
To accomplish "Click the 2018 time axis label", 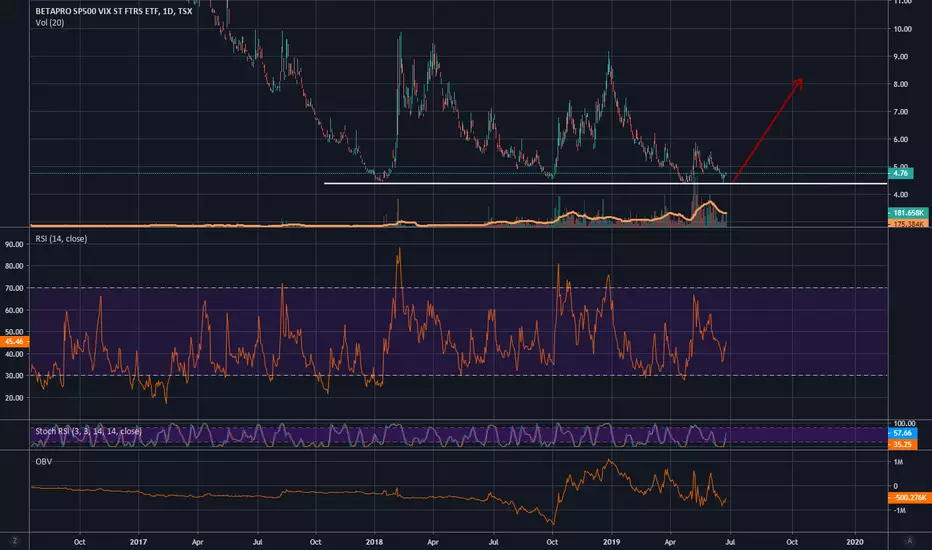I will pyautogui.click(x=374, y=542).
